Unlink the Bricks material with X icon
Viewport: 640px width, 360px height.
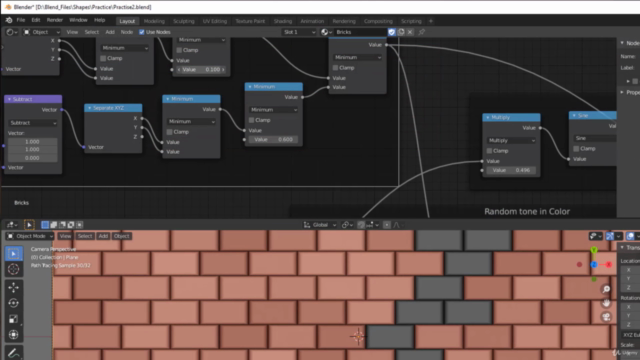410,32
